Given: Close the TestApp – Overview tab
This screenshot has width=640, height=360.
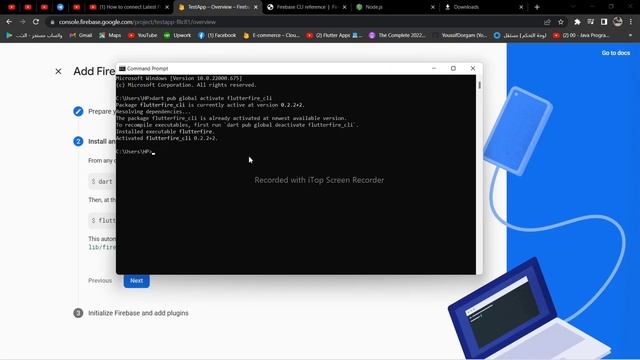Looking at the screenshot, I should tap(256, 7).
